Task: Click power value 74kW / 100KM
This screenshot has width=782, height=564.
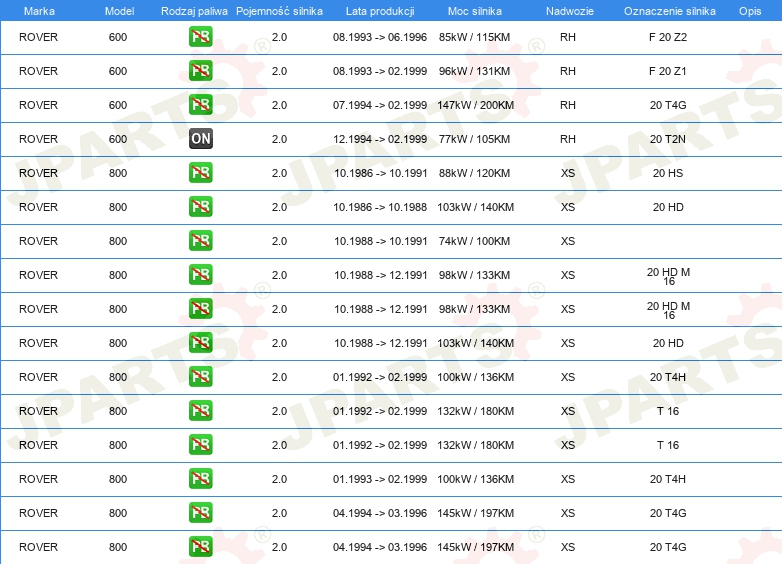Action: tap(474, 241)
